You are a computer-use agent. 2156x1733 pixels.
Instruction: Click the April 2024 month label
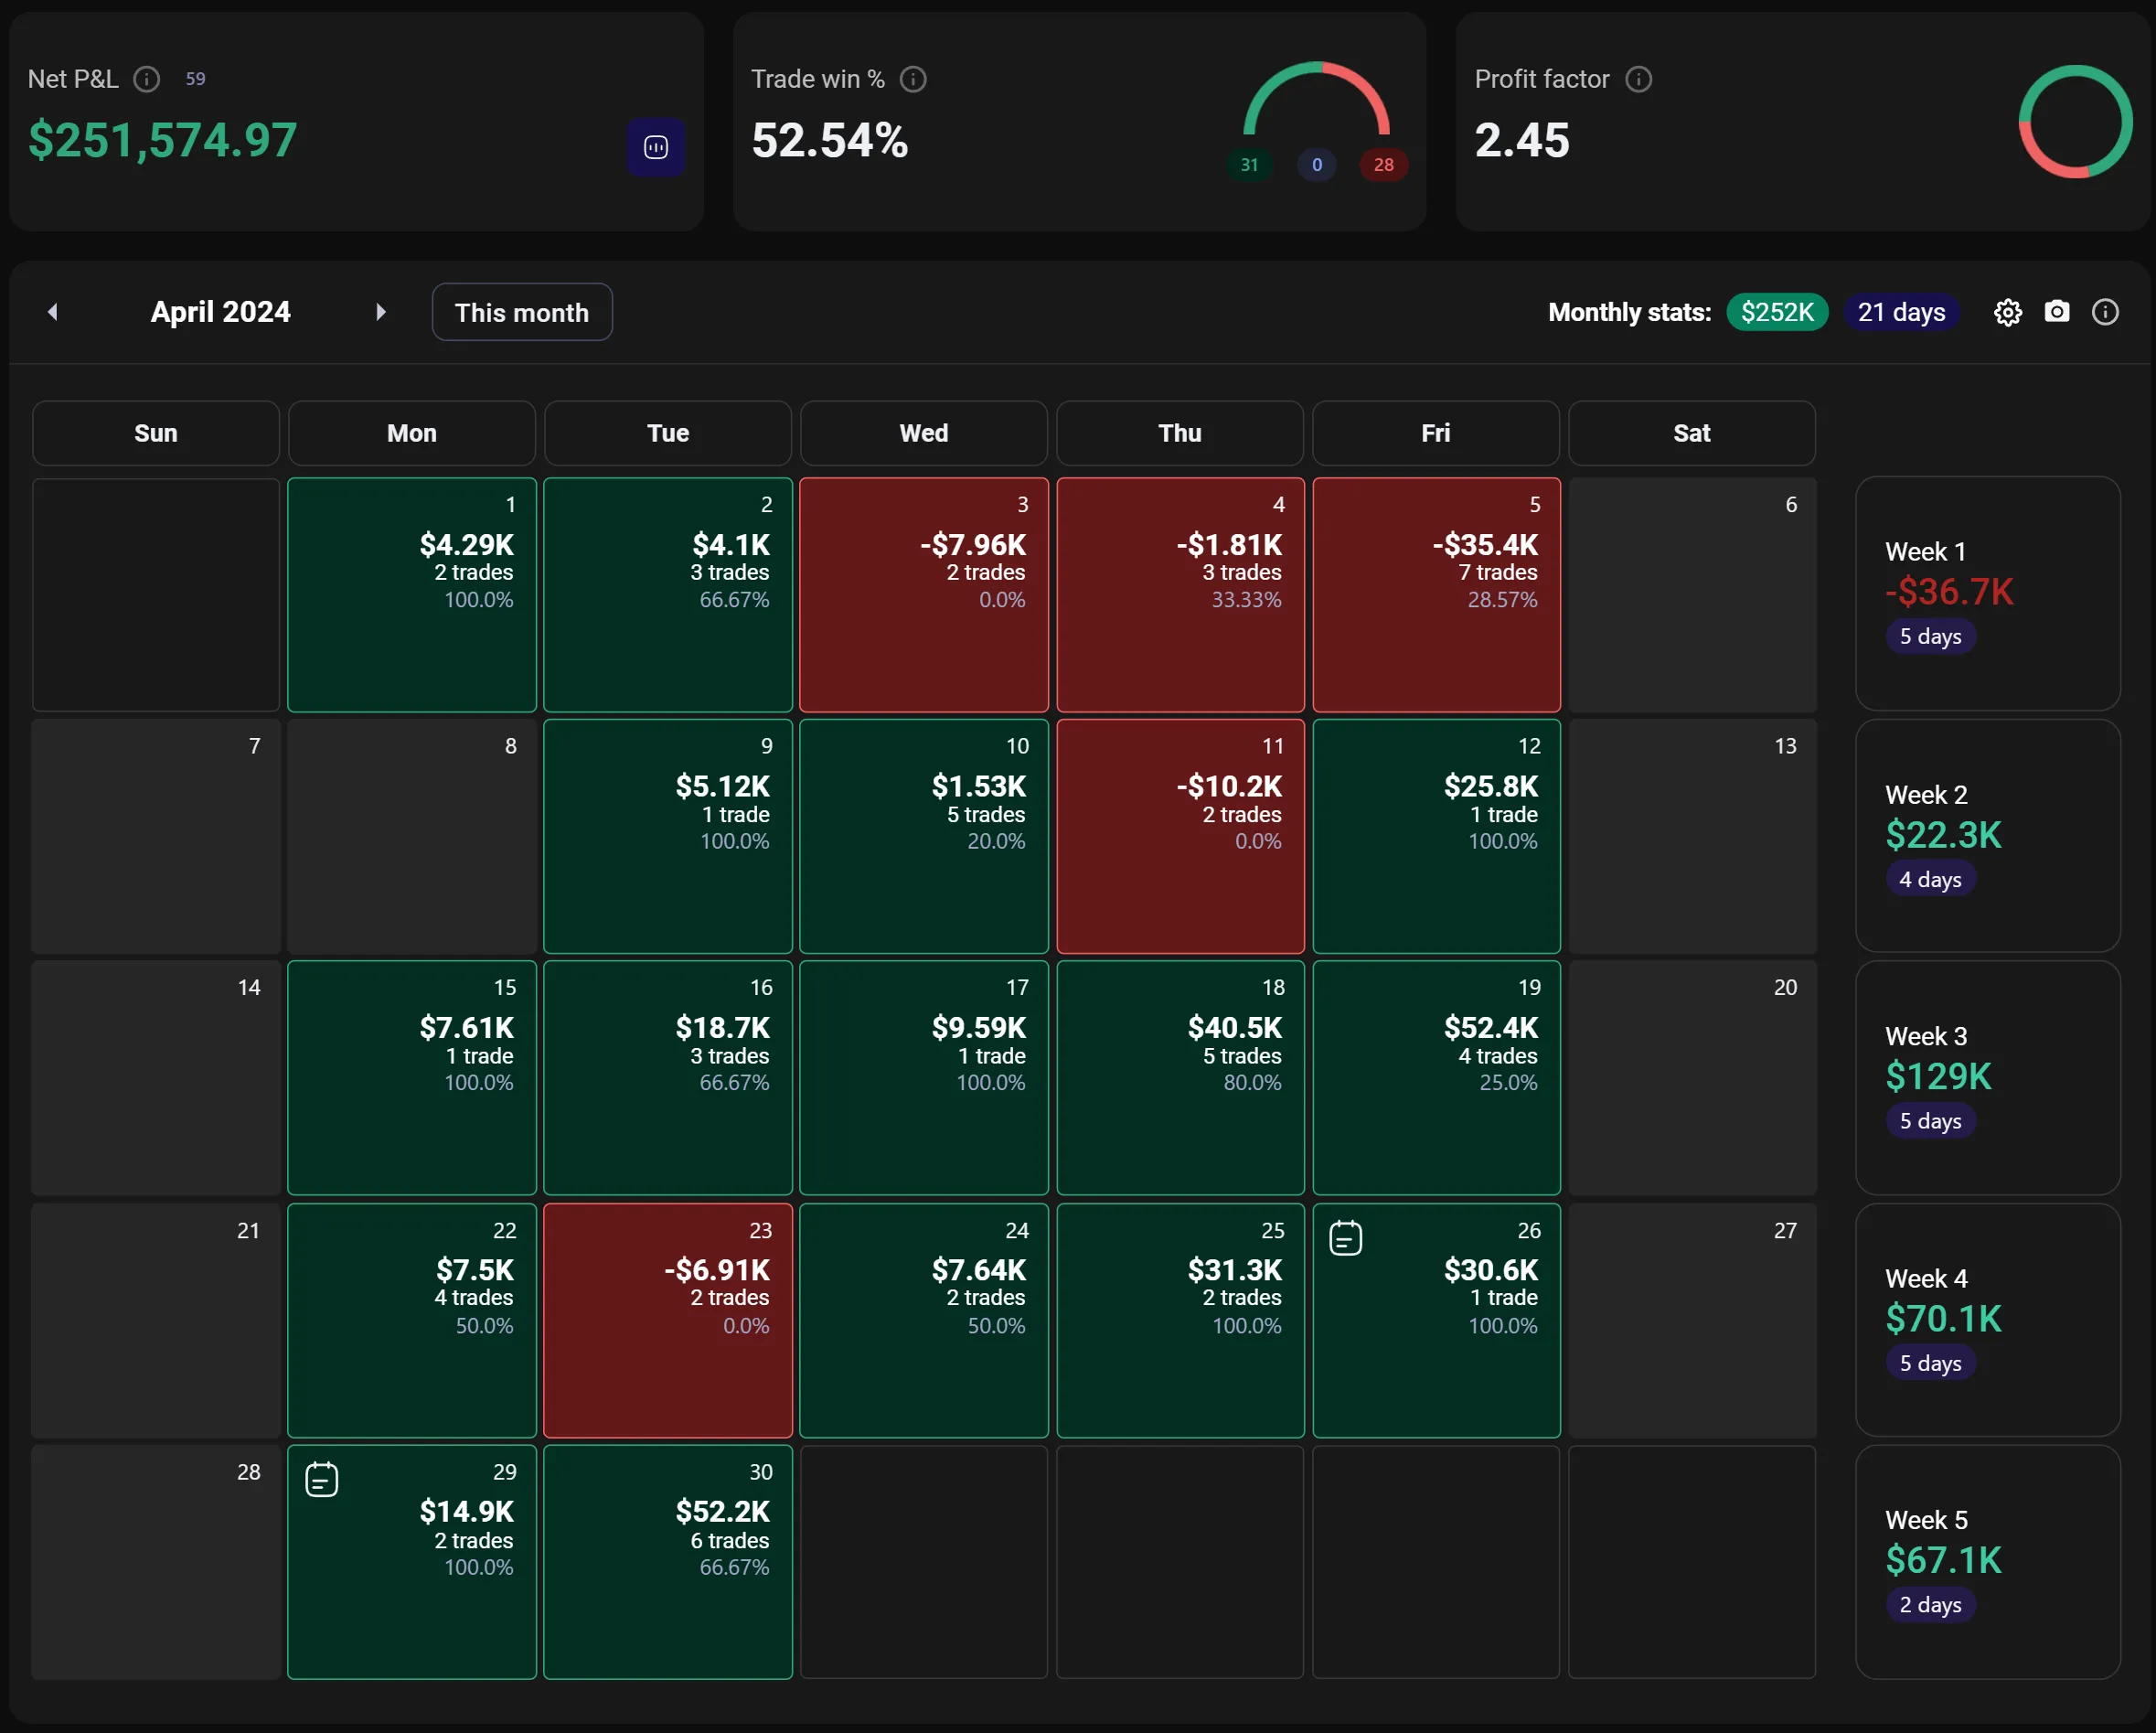coord(220,312)
